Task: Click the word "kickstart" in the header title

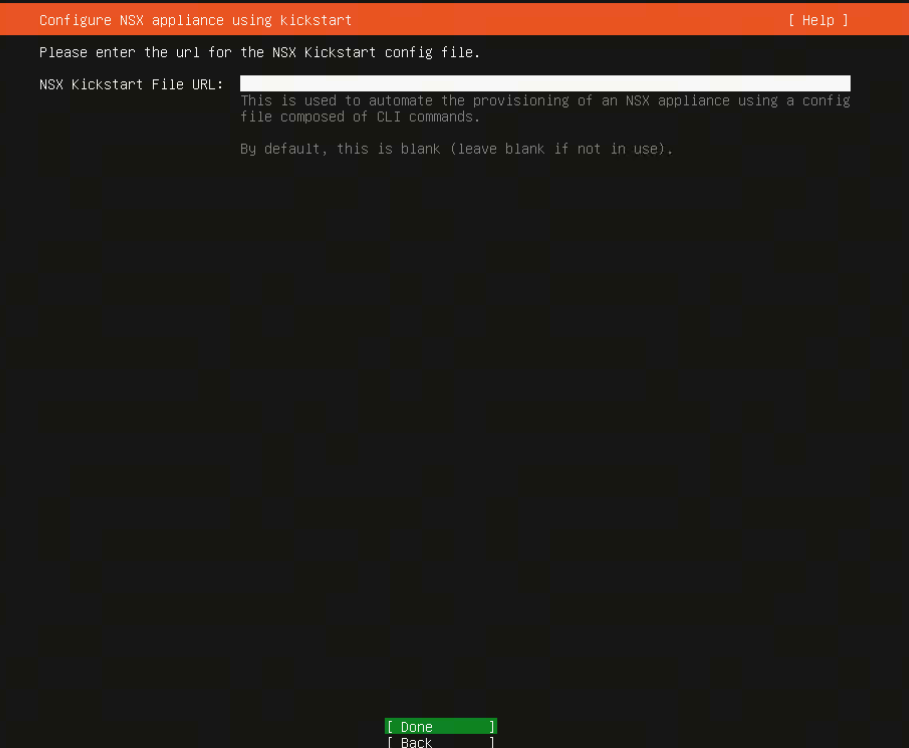Action: [x=316, y=20]
